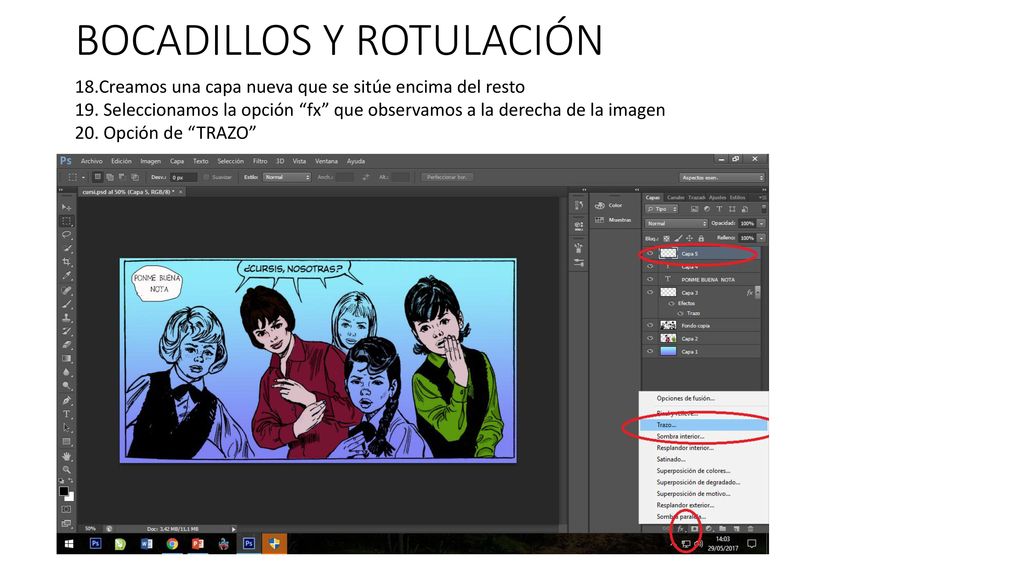Select the History Brush tool
Screen dimensions: 1024x576
67,331
